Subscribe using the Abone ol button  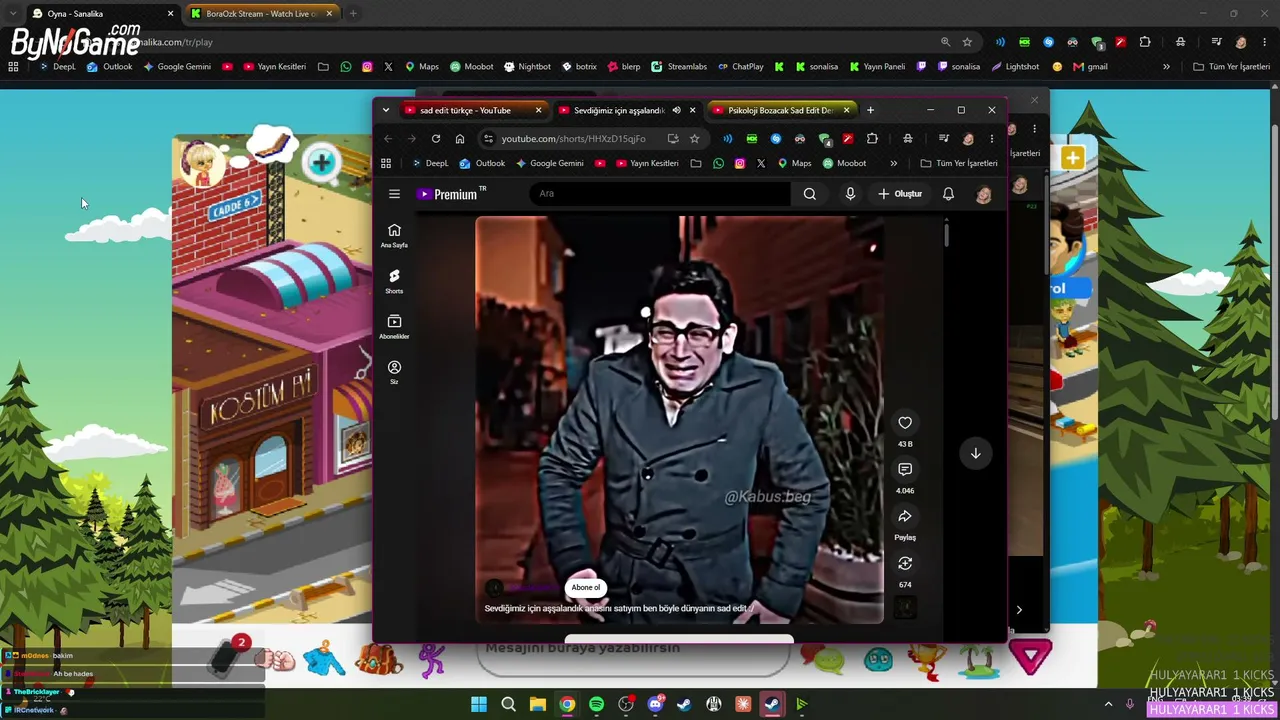click(x=586, y=588)
